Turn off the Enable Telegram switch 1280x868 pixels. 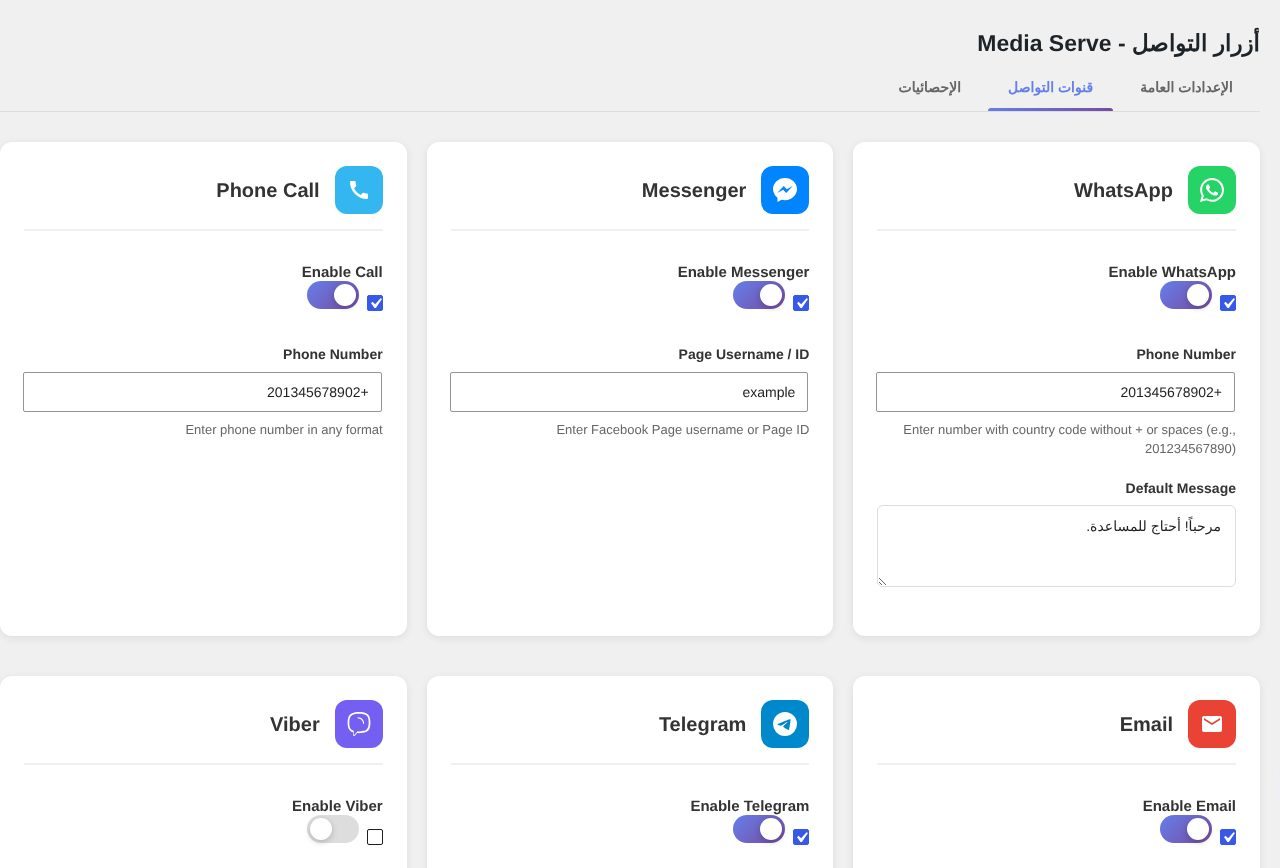pos(759,829)
